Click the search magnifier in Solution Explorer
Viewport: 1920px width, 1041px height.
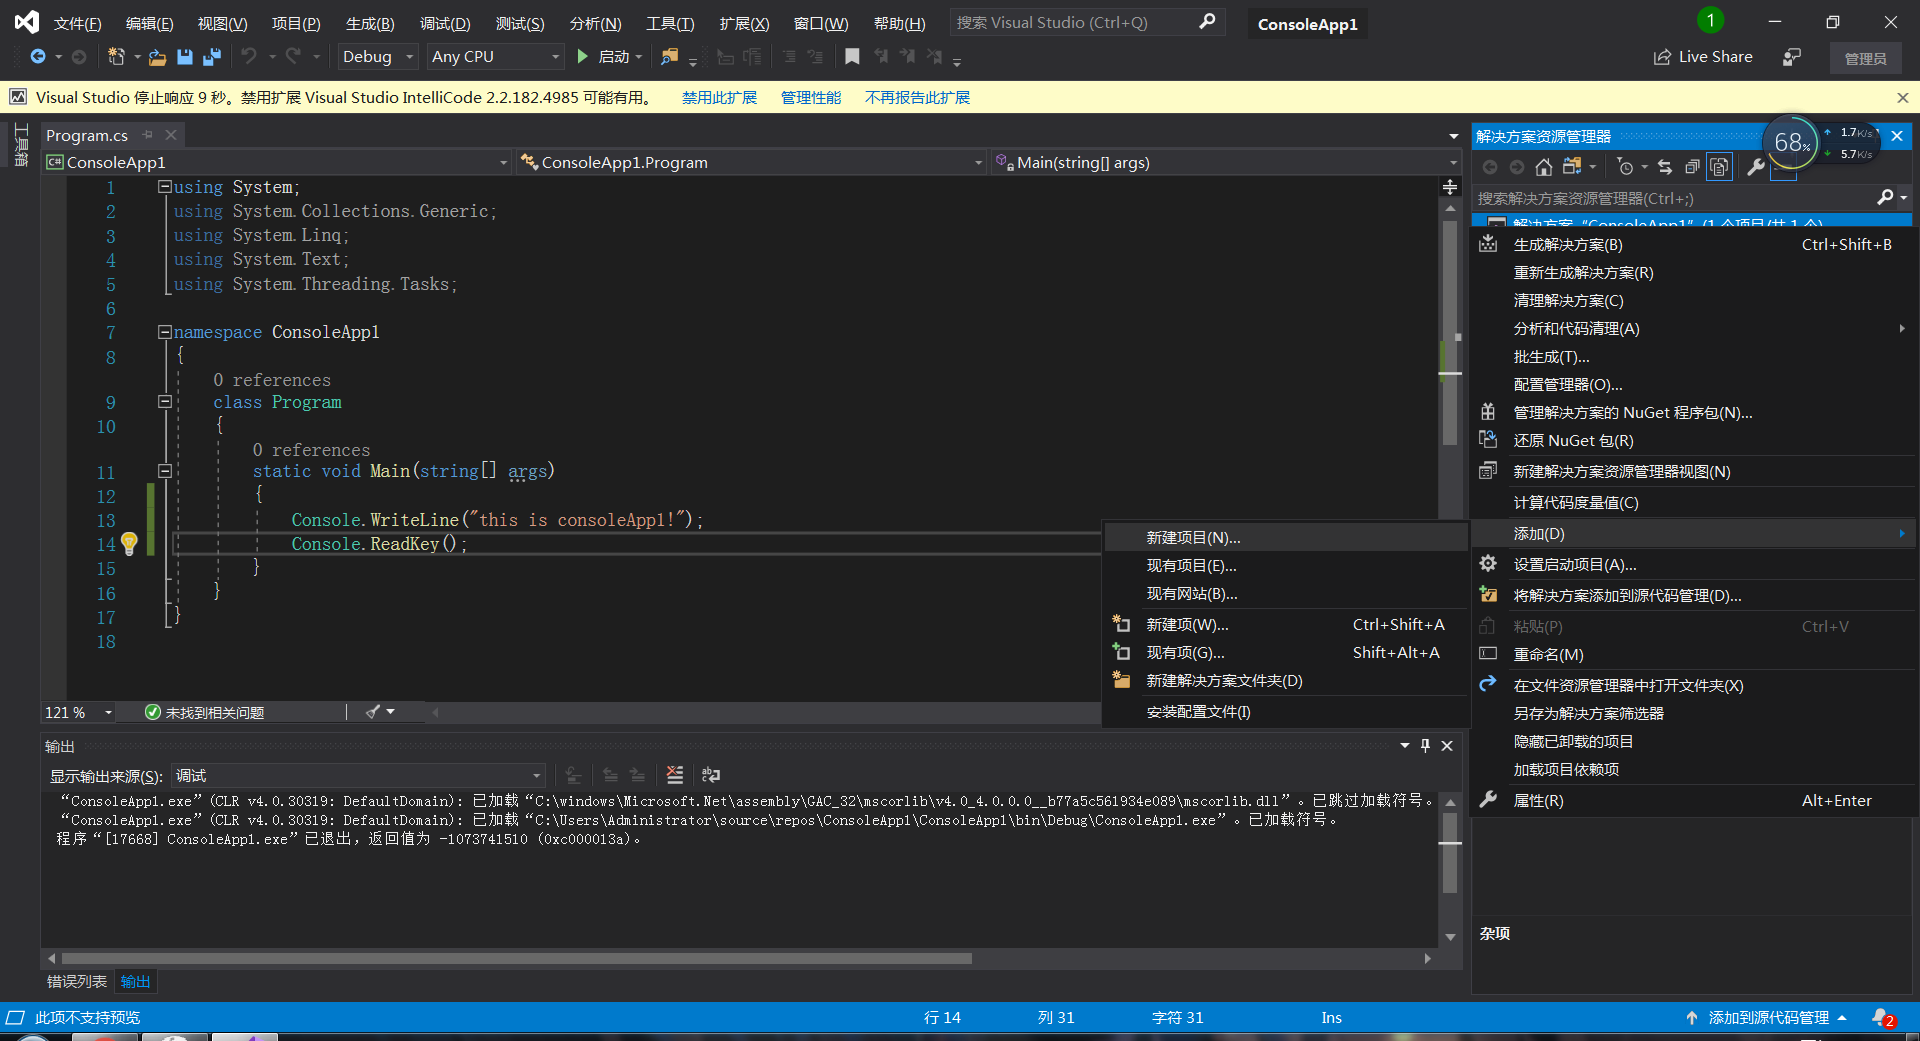(x=1885, y=198)
